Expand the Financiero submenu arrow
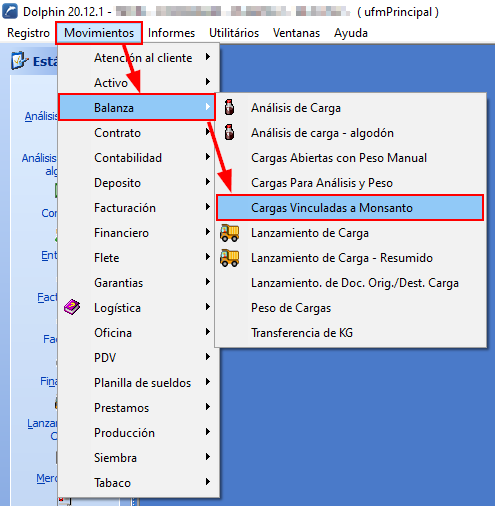 click(208, 232)
